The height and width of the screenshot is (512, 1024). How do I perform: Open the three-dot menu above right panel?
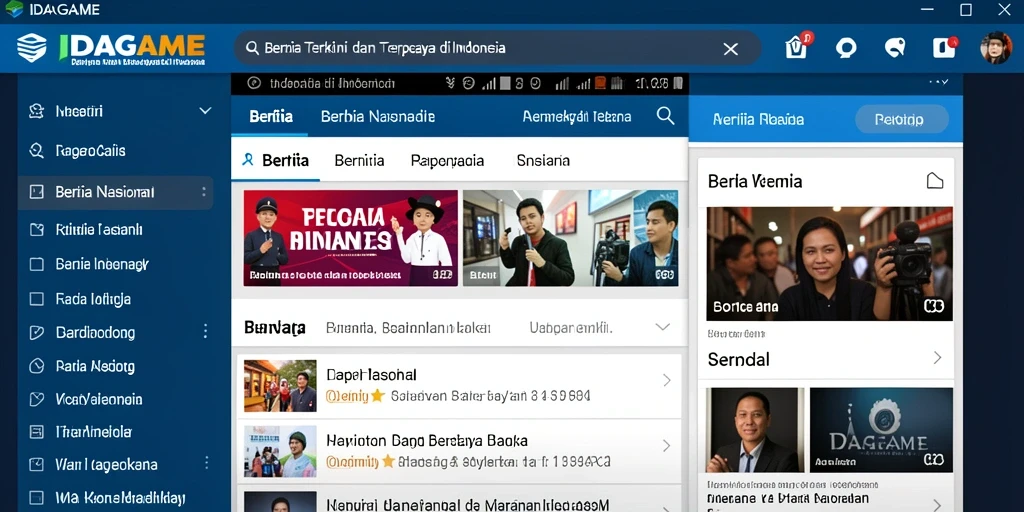pyautogui.click(x=938, y=82)
